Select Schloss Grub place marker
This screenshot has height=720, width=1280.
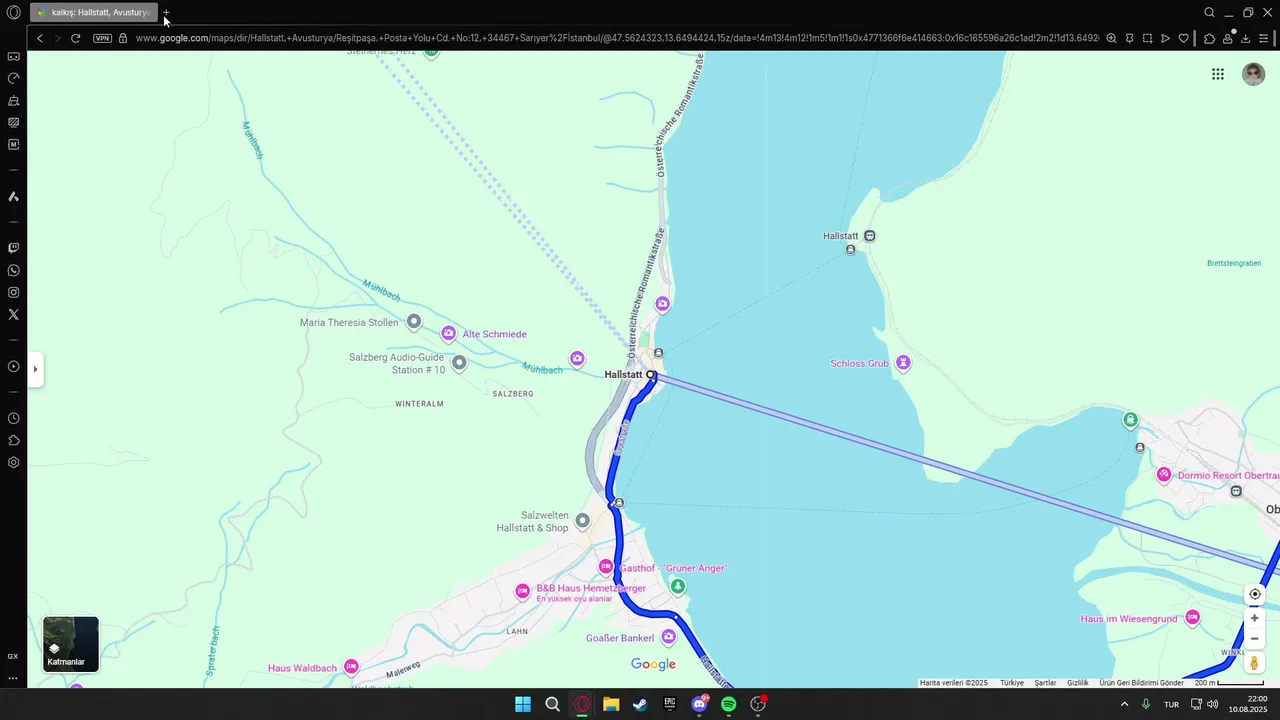tap(903, 363)
